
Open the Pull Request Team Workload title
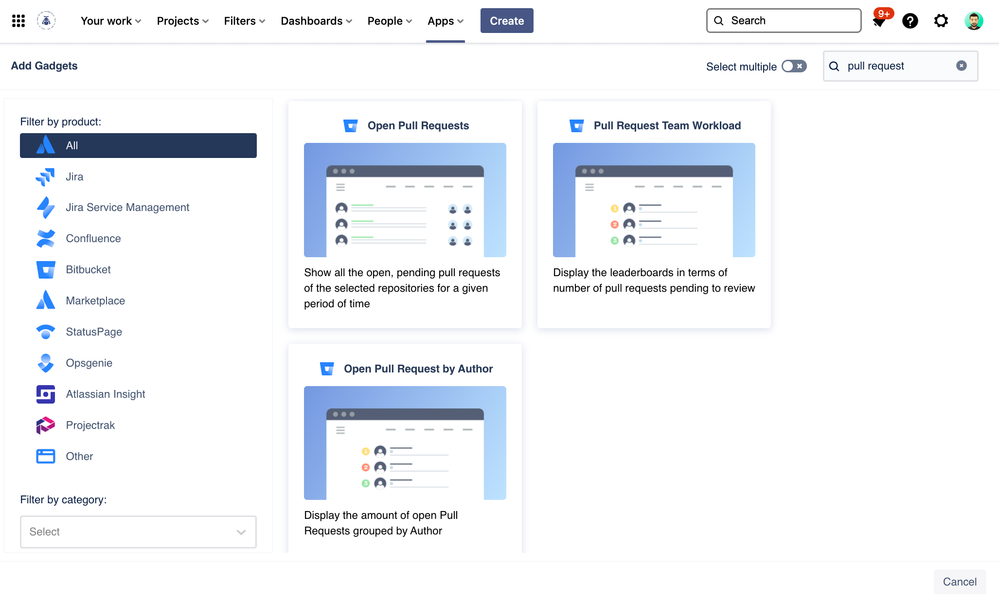(667, 126)
